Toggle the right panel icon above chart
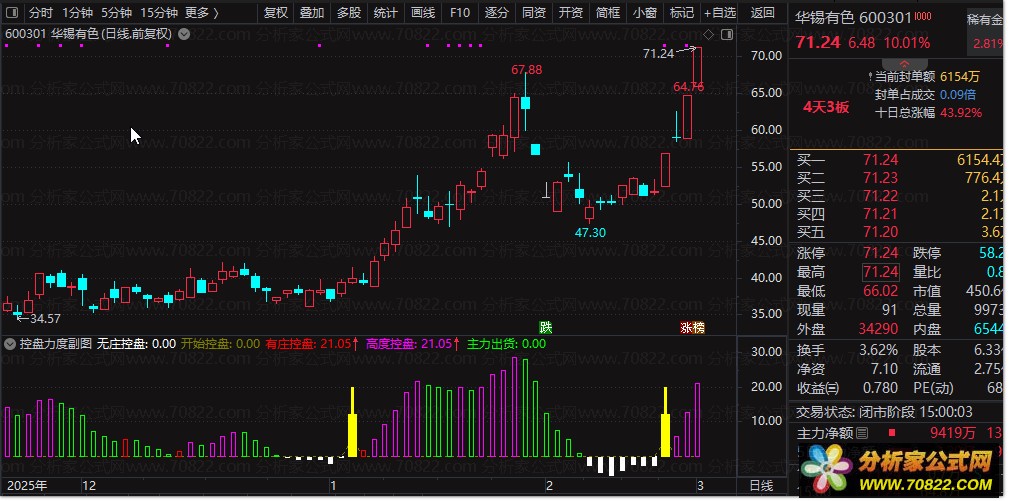This screenshot has width=1009, height=501. [727, 34]
